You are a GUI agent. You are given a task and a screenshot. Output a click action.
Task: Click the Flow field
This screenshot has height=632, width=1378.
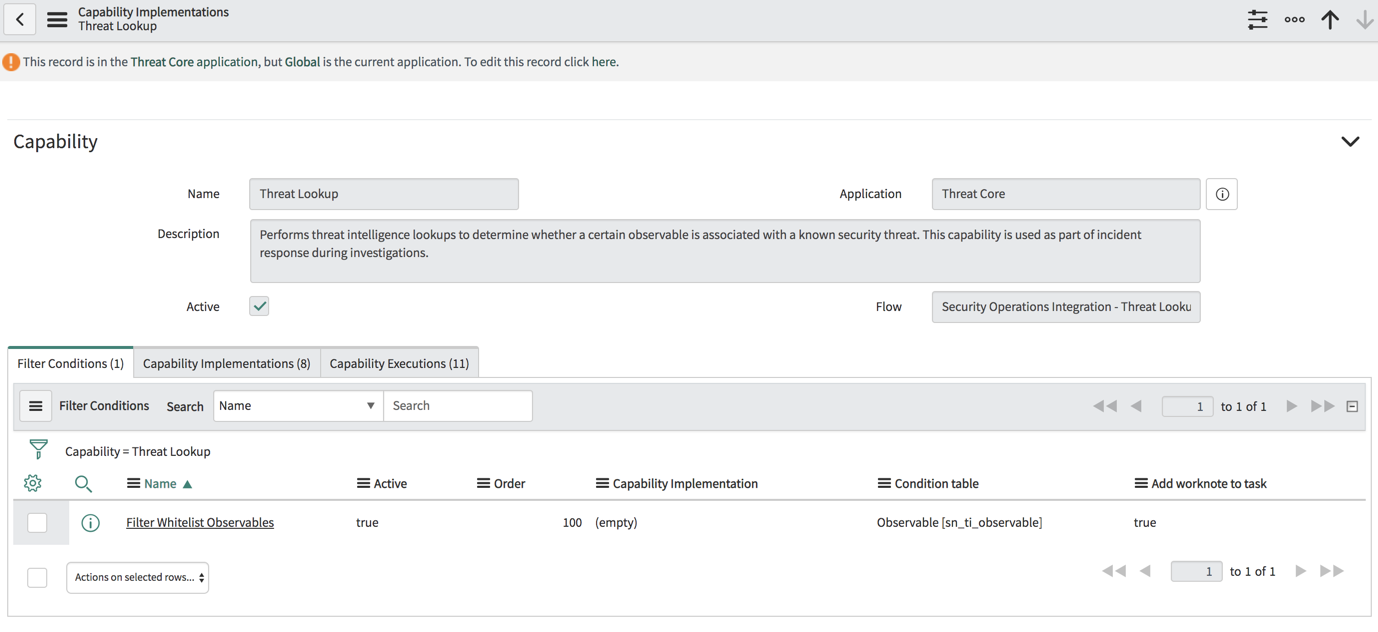(1066, 307)
